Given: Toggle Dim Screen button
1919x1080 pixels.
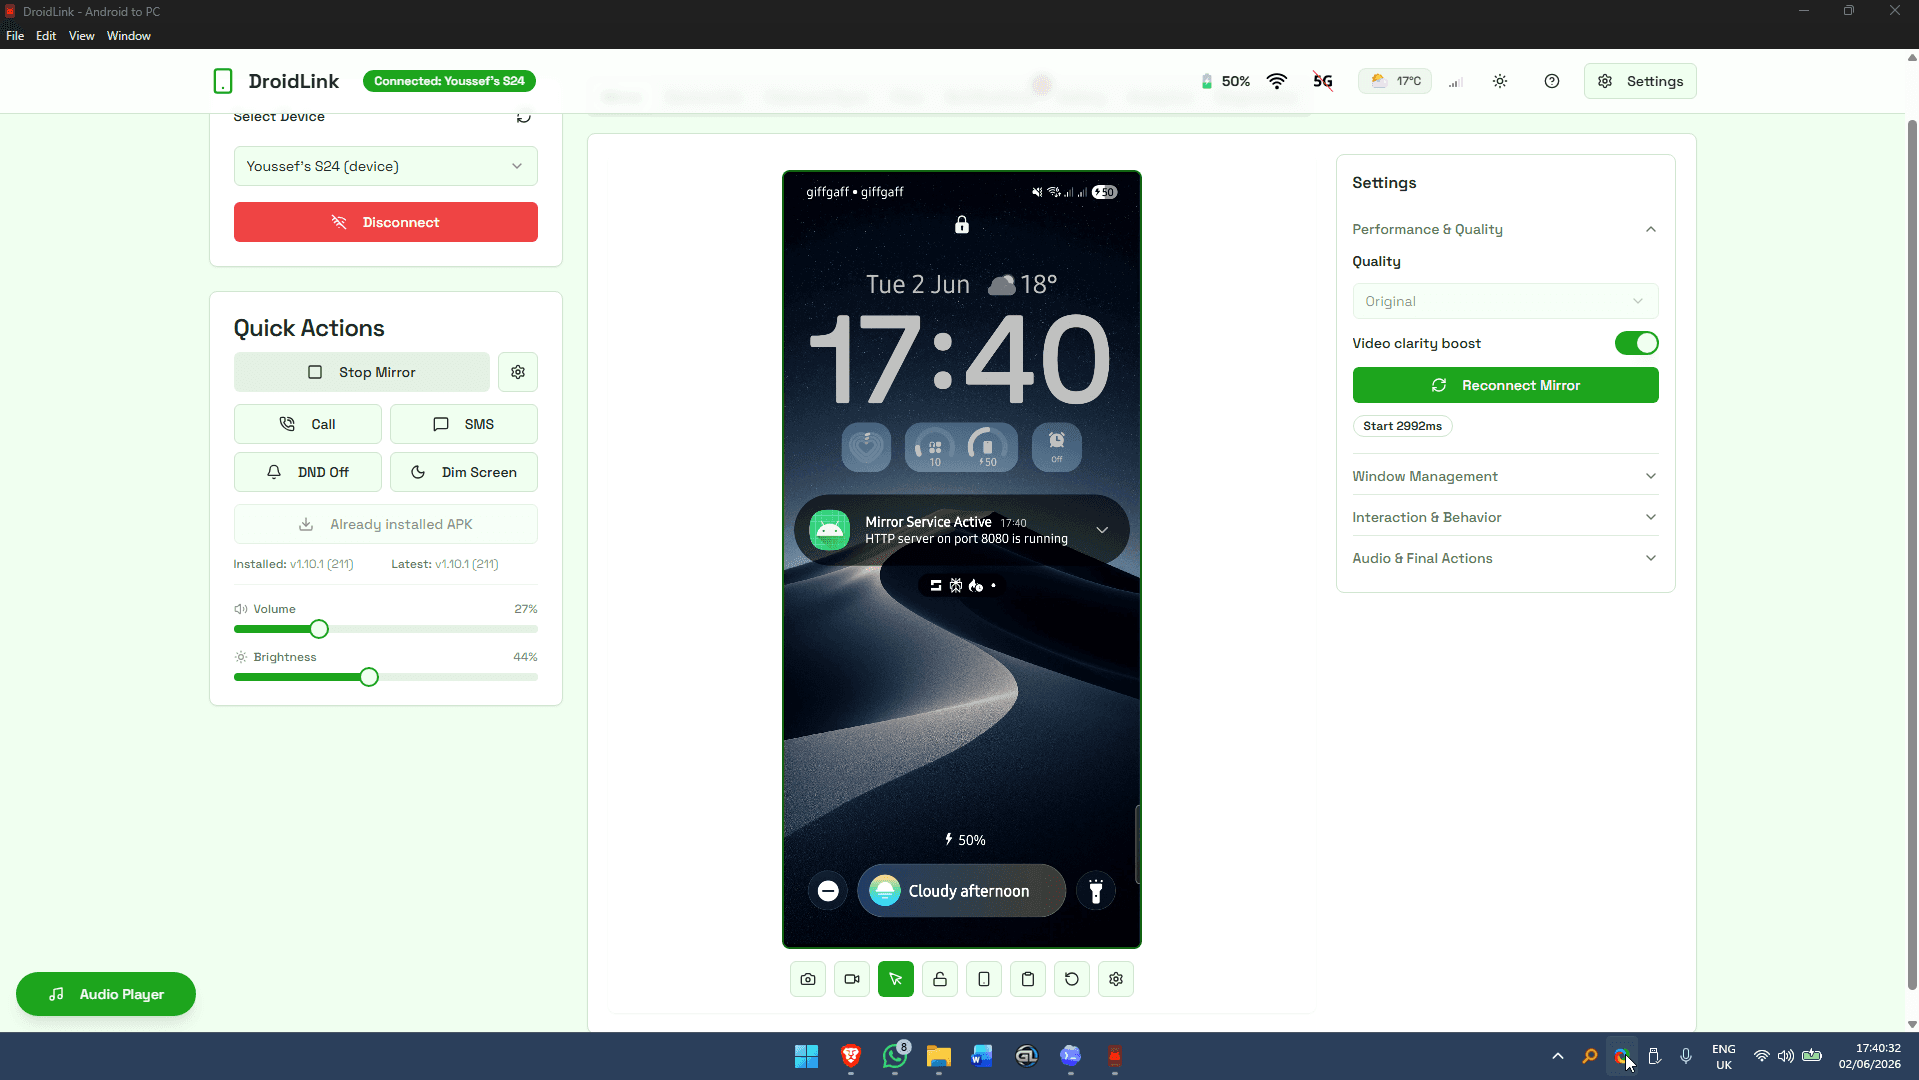Looking at the screenshot, I should (x=464, y=472).
